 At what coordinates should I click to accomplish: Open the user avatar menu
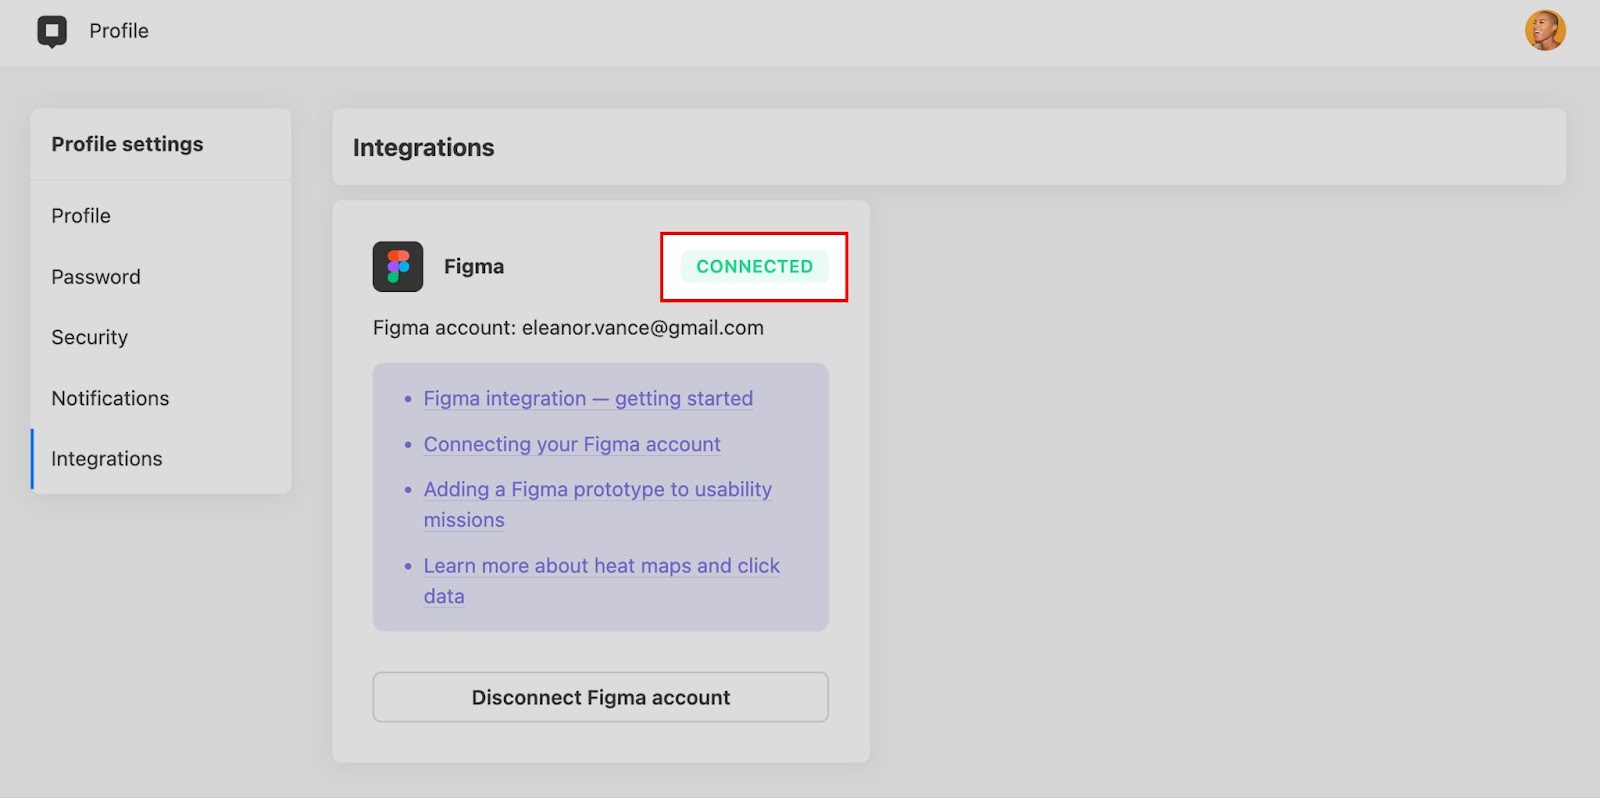pyautogui.click(x=1545, y=30)
